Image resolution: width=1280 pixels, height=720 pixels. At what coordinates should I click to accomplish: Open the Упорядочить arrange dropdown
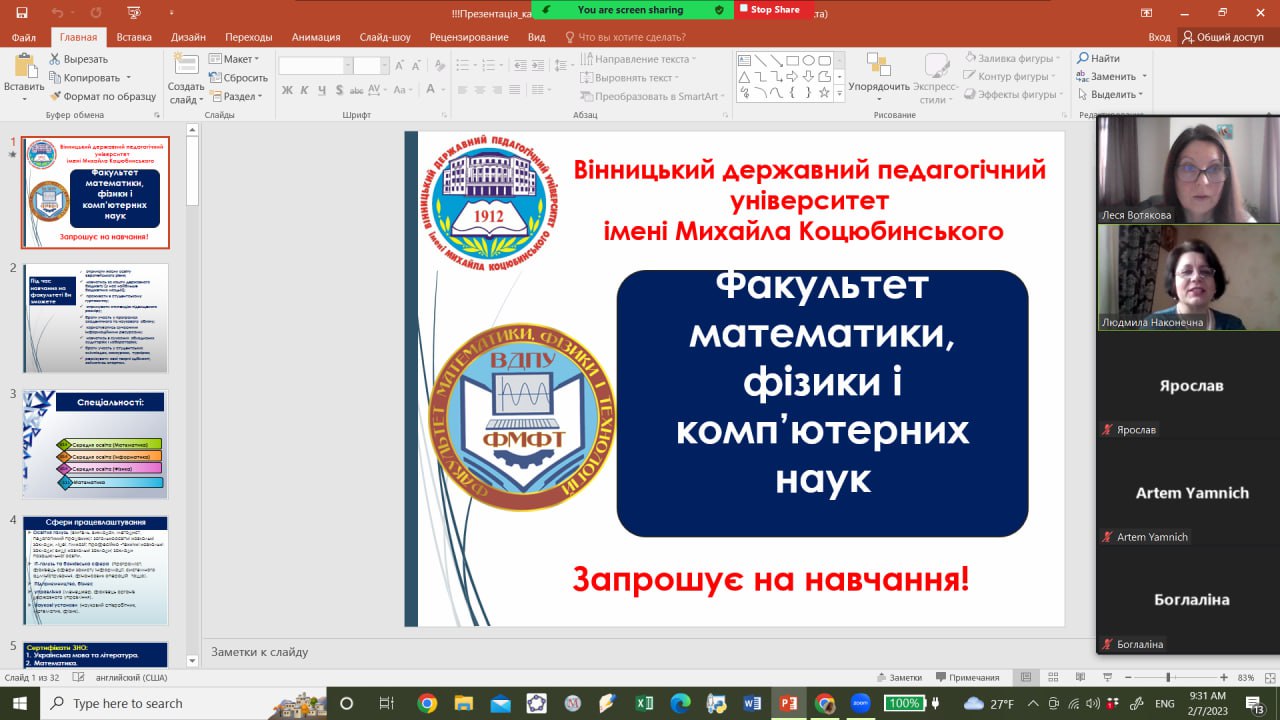click(x=879, y=78)
